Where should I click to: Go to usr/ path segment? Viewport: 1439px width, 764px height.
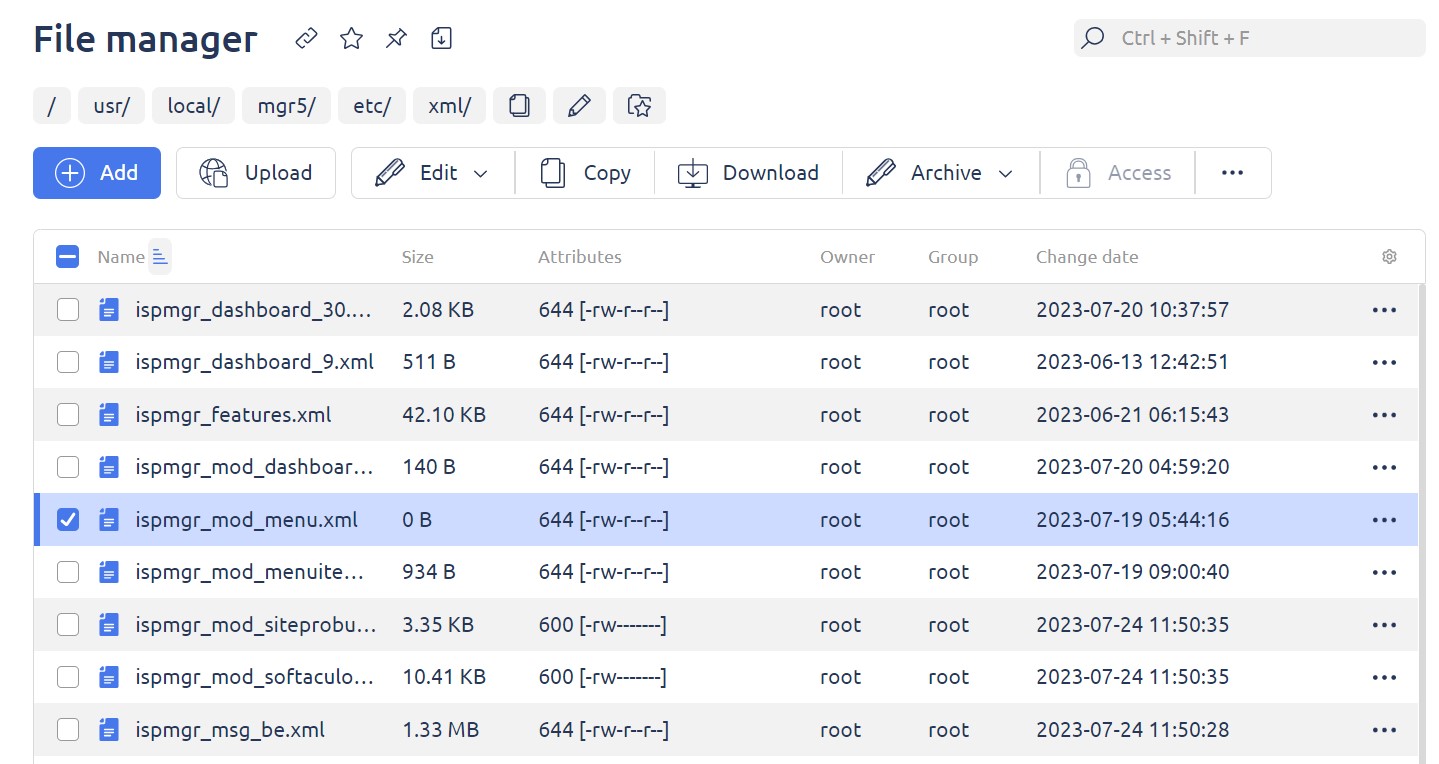click(111, 105)
